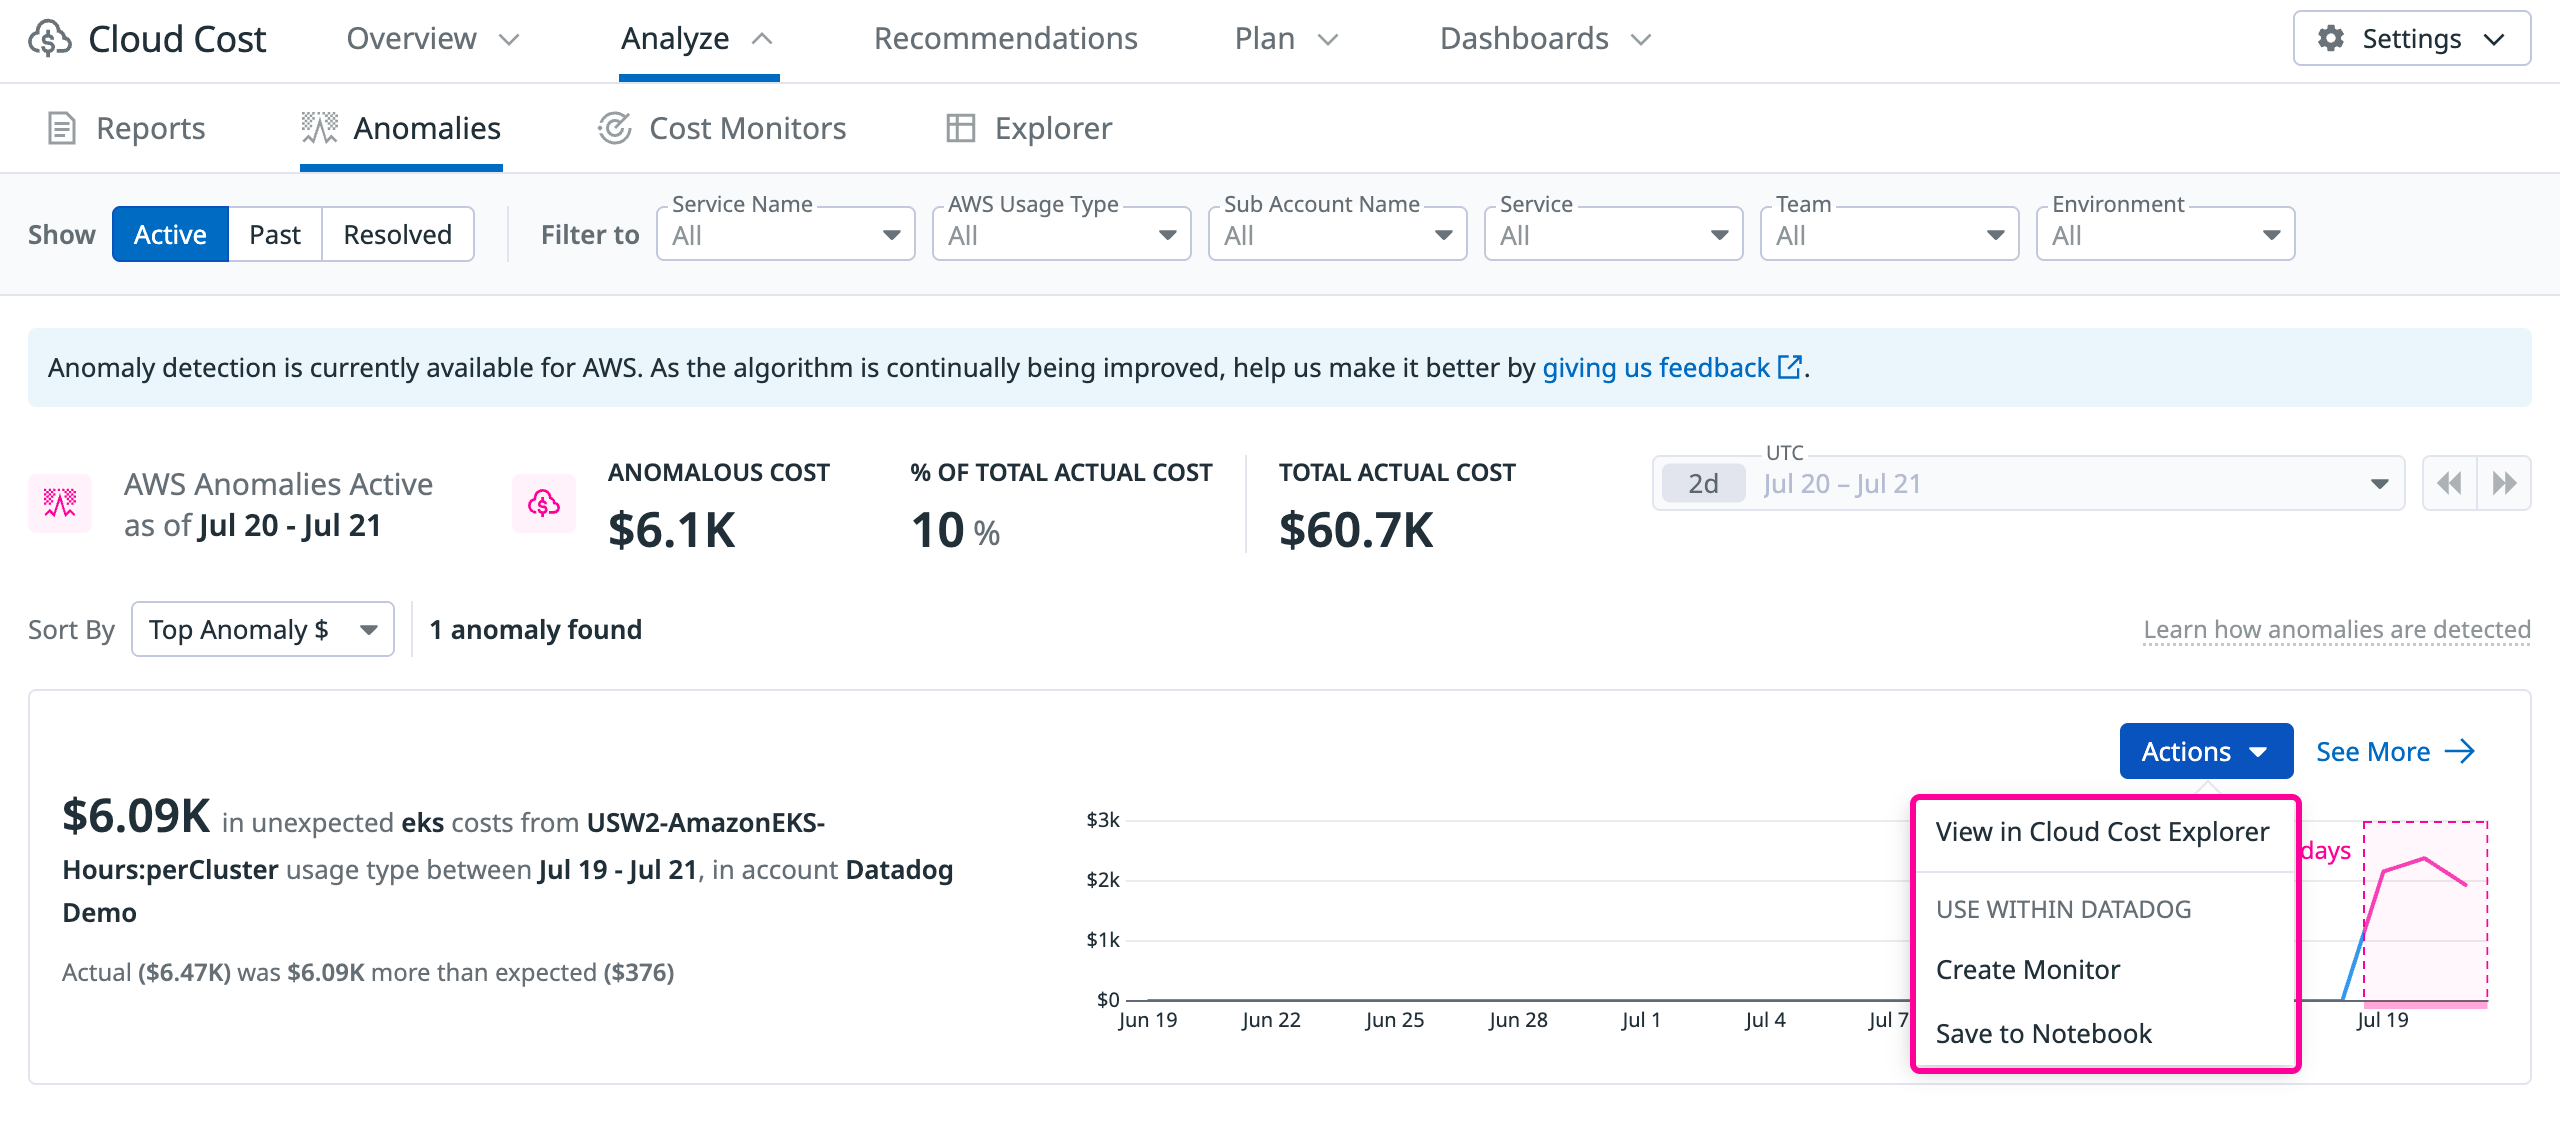Image resolution: width=2560 pixels, height=1128 pixels.
Task: Switch to the Reports tab
Action: click(127, 128)
